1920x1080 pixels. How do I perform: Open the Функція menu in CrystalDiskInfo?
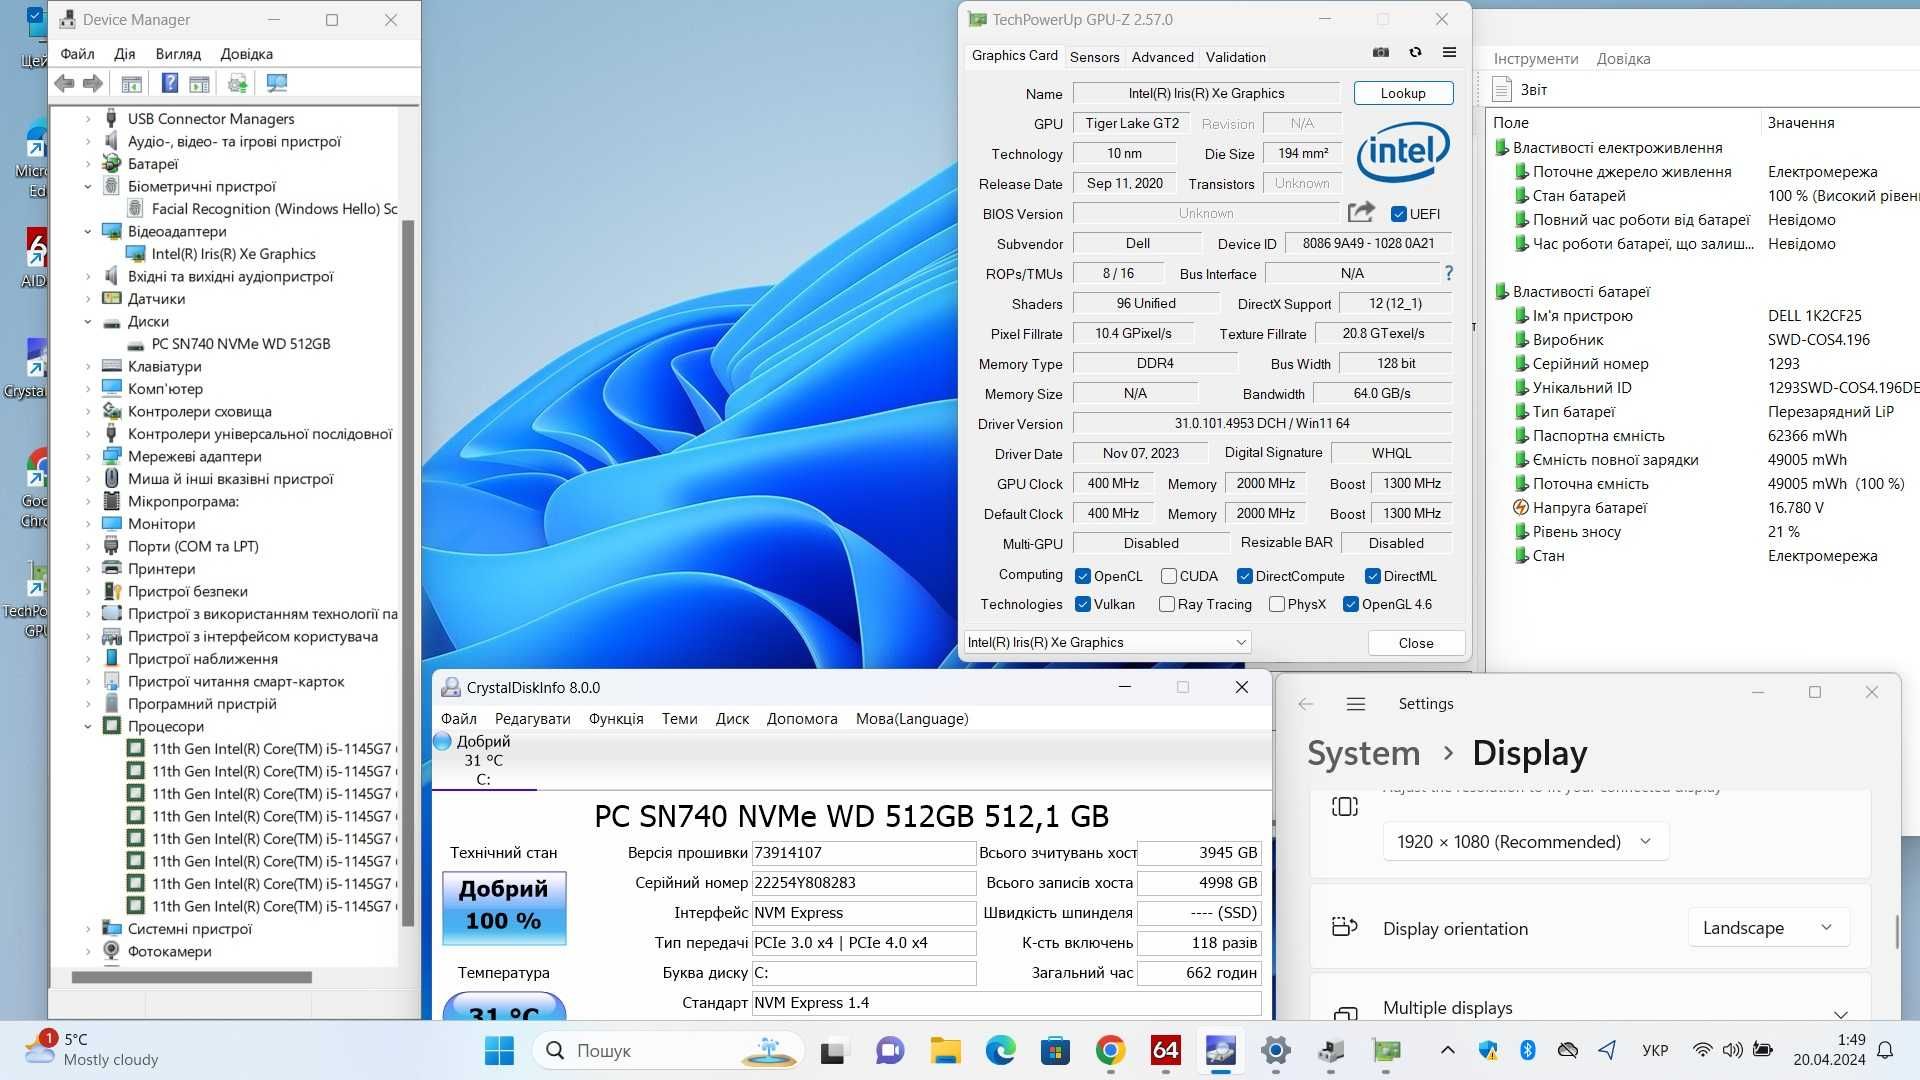pos(616,719)
